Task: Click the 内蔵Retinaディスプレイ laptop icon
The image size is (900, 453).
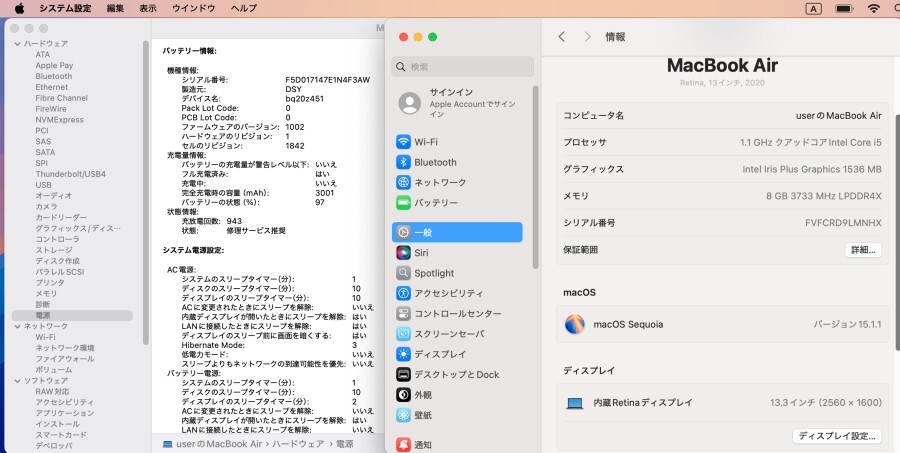Action: tap(575, 403)
